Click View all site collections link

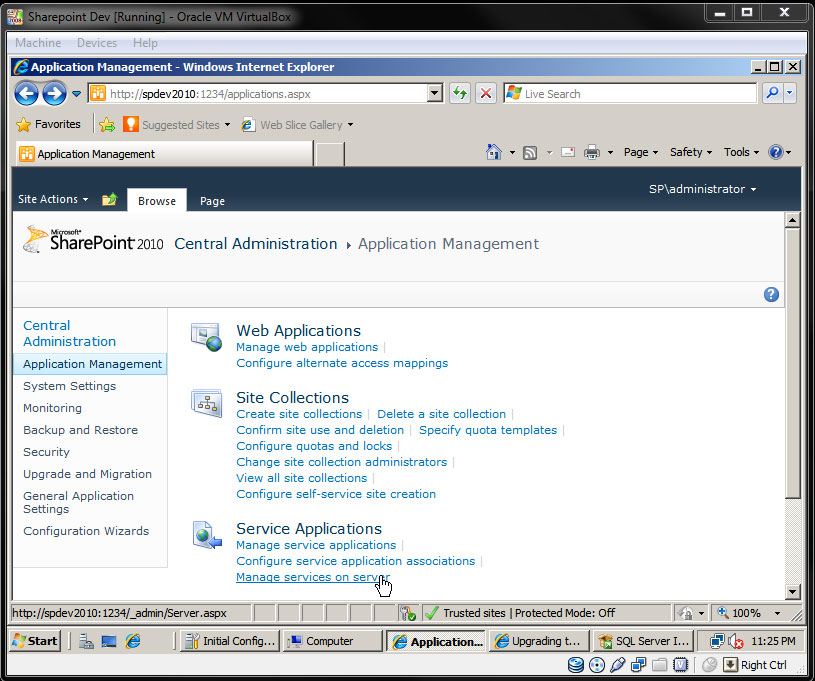click(301, 478)
